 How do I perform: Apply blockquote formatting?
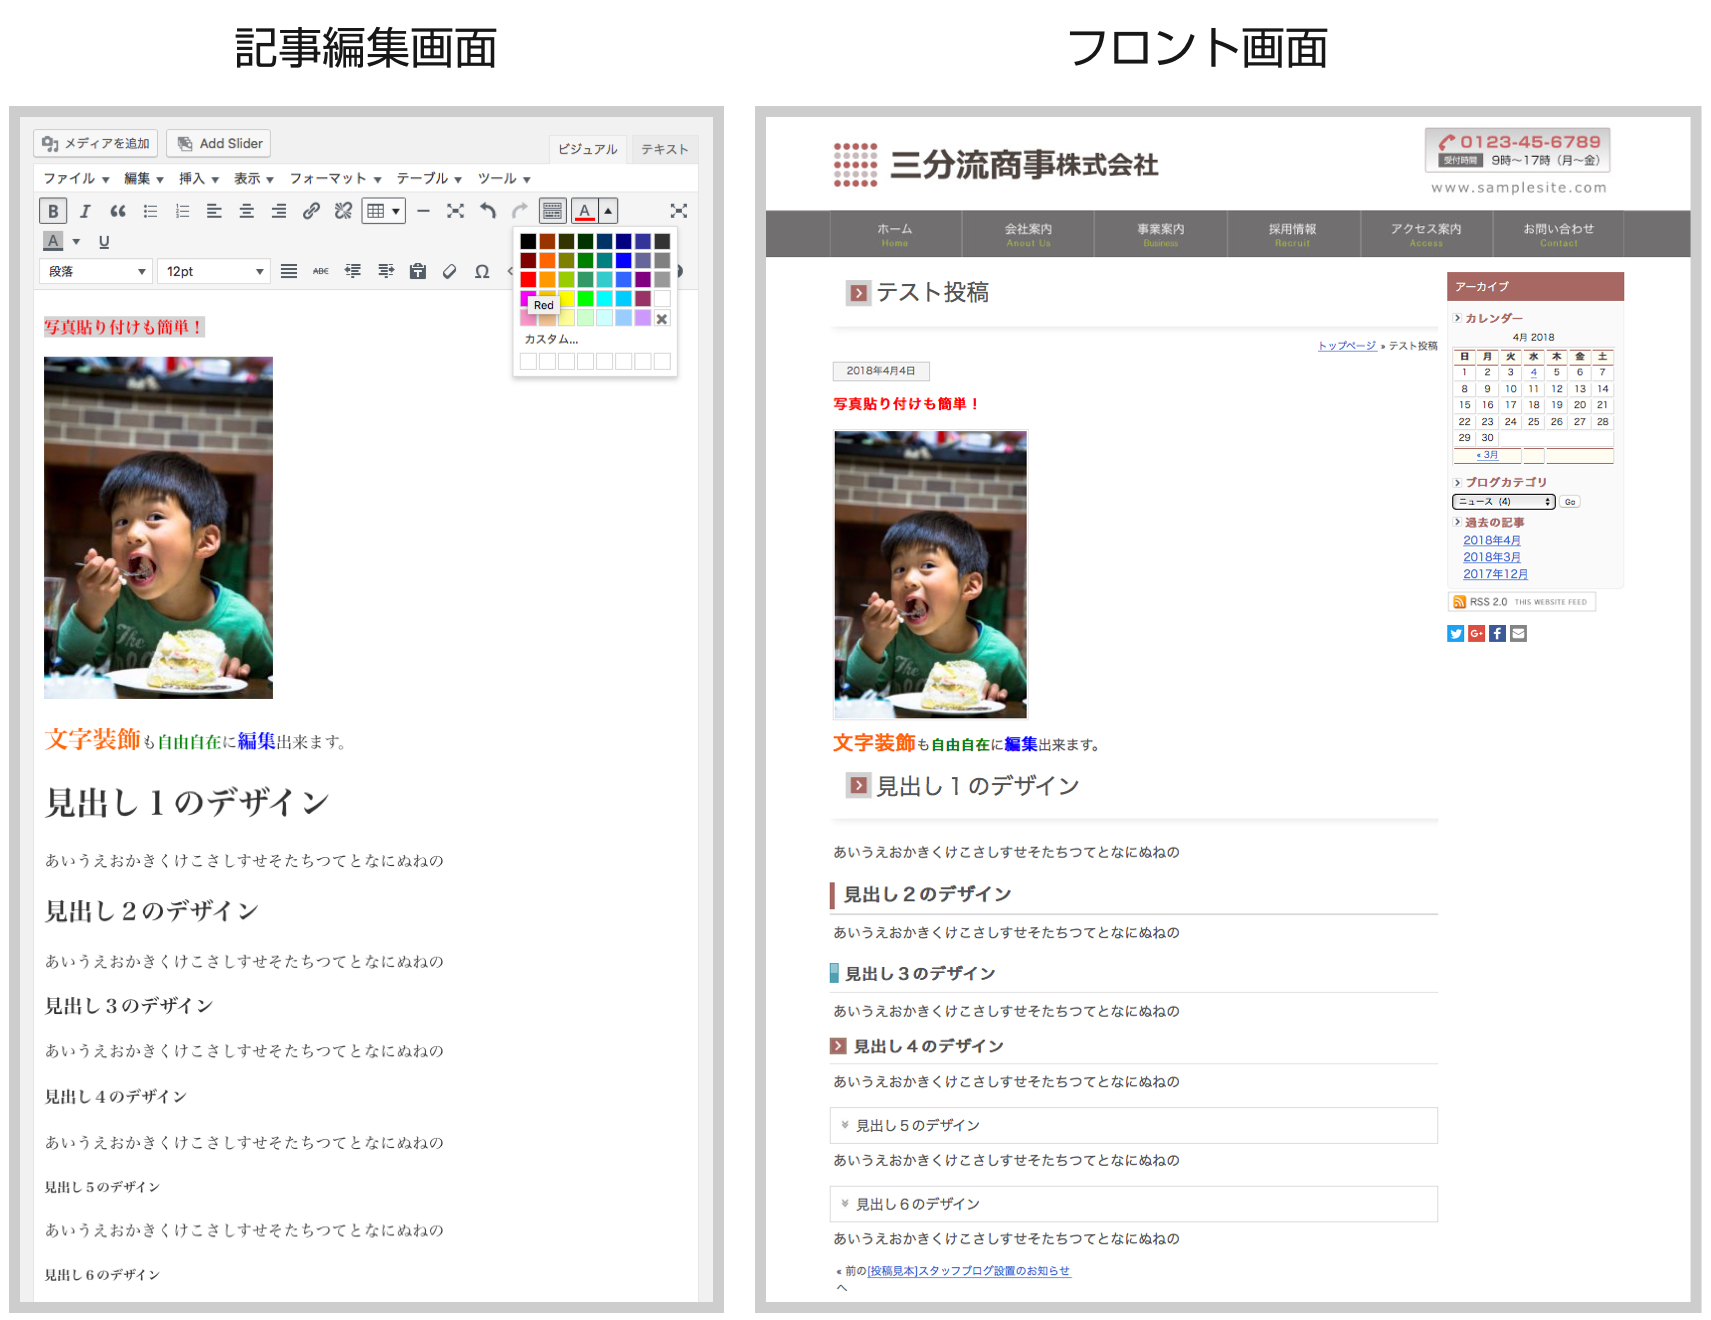[118, 211]
